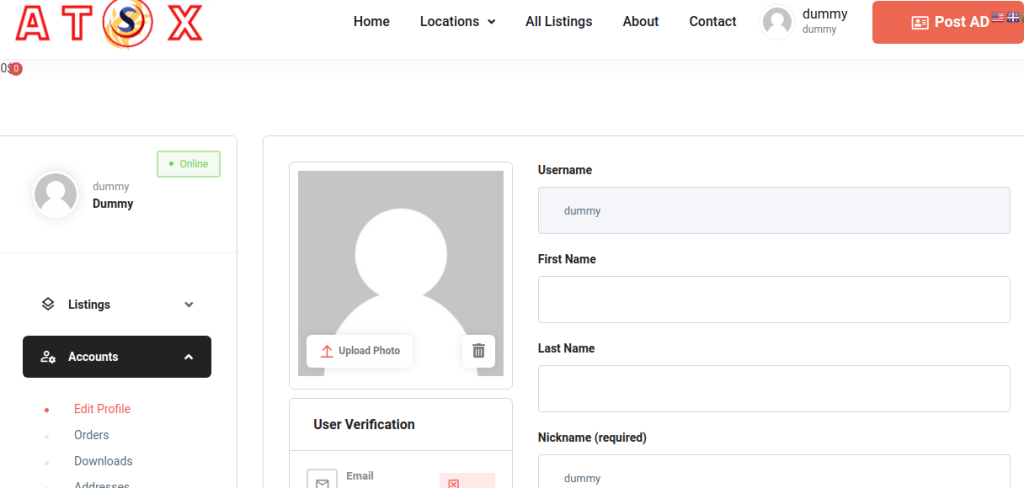Click the large profile photo placeholder

point(400,250)
